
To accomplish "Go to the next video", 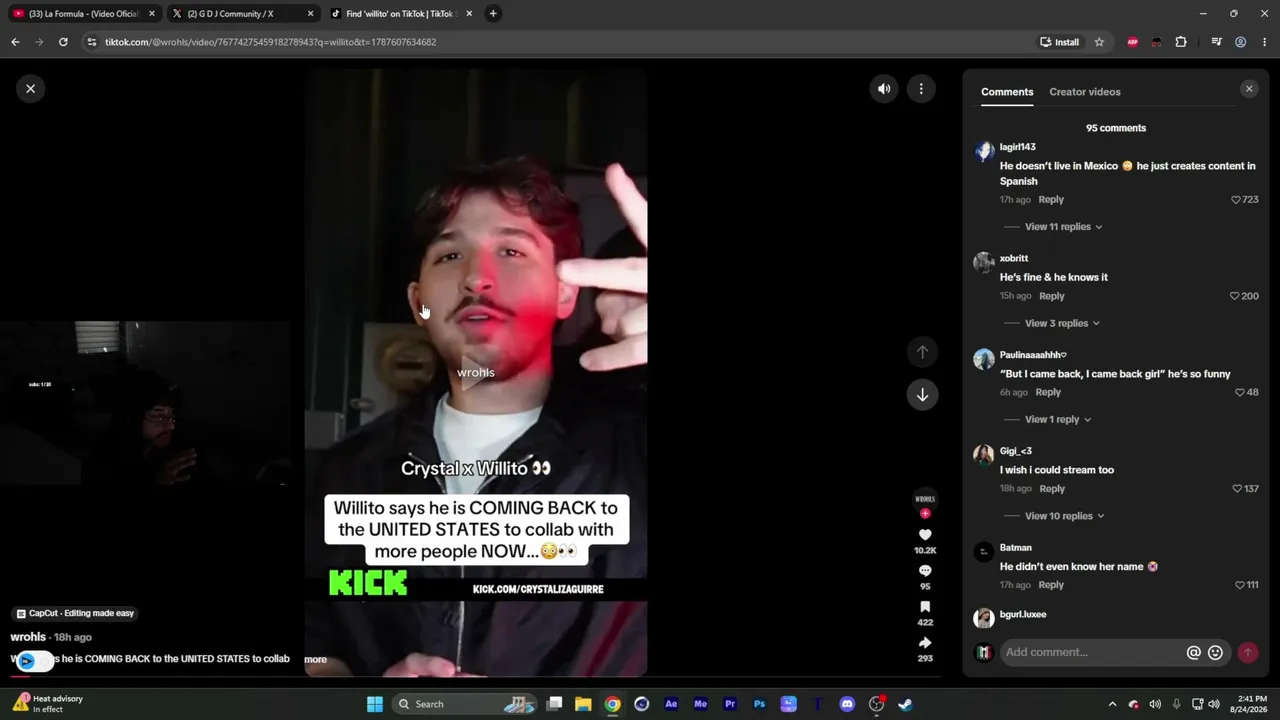I will [x=922, y=394].
